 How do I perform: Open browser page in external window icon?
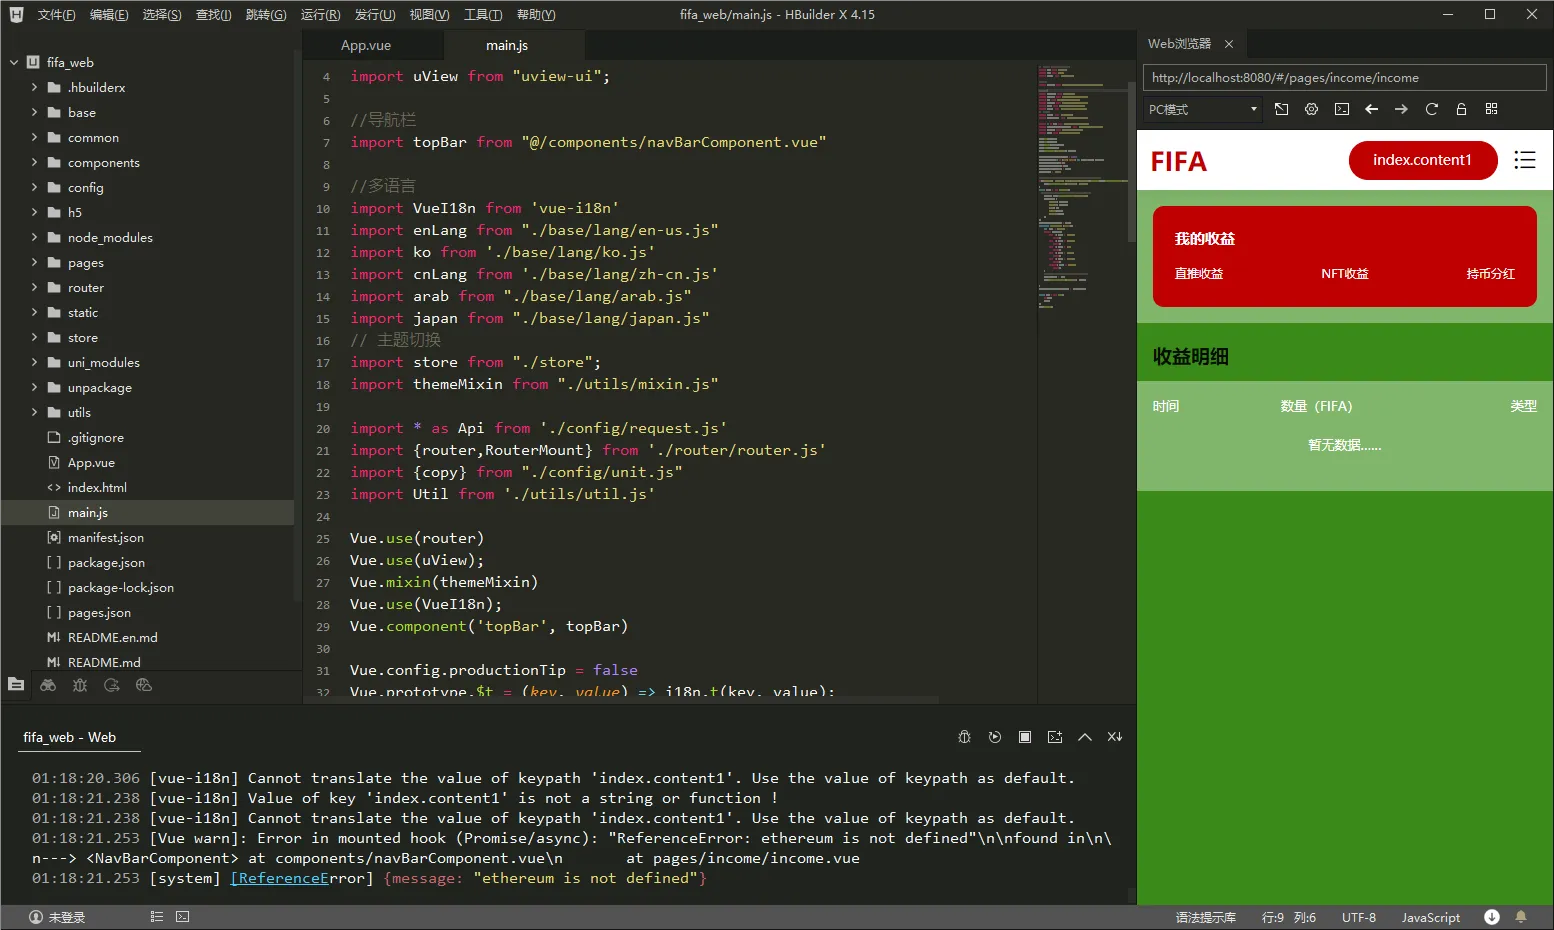click(1282, 109)
